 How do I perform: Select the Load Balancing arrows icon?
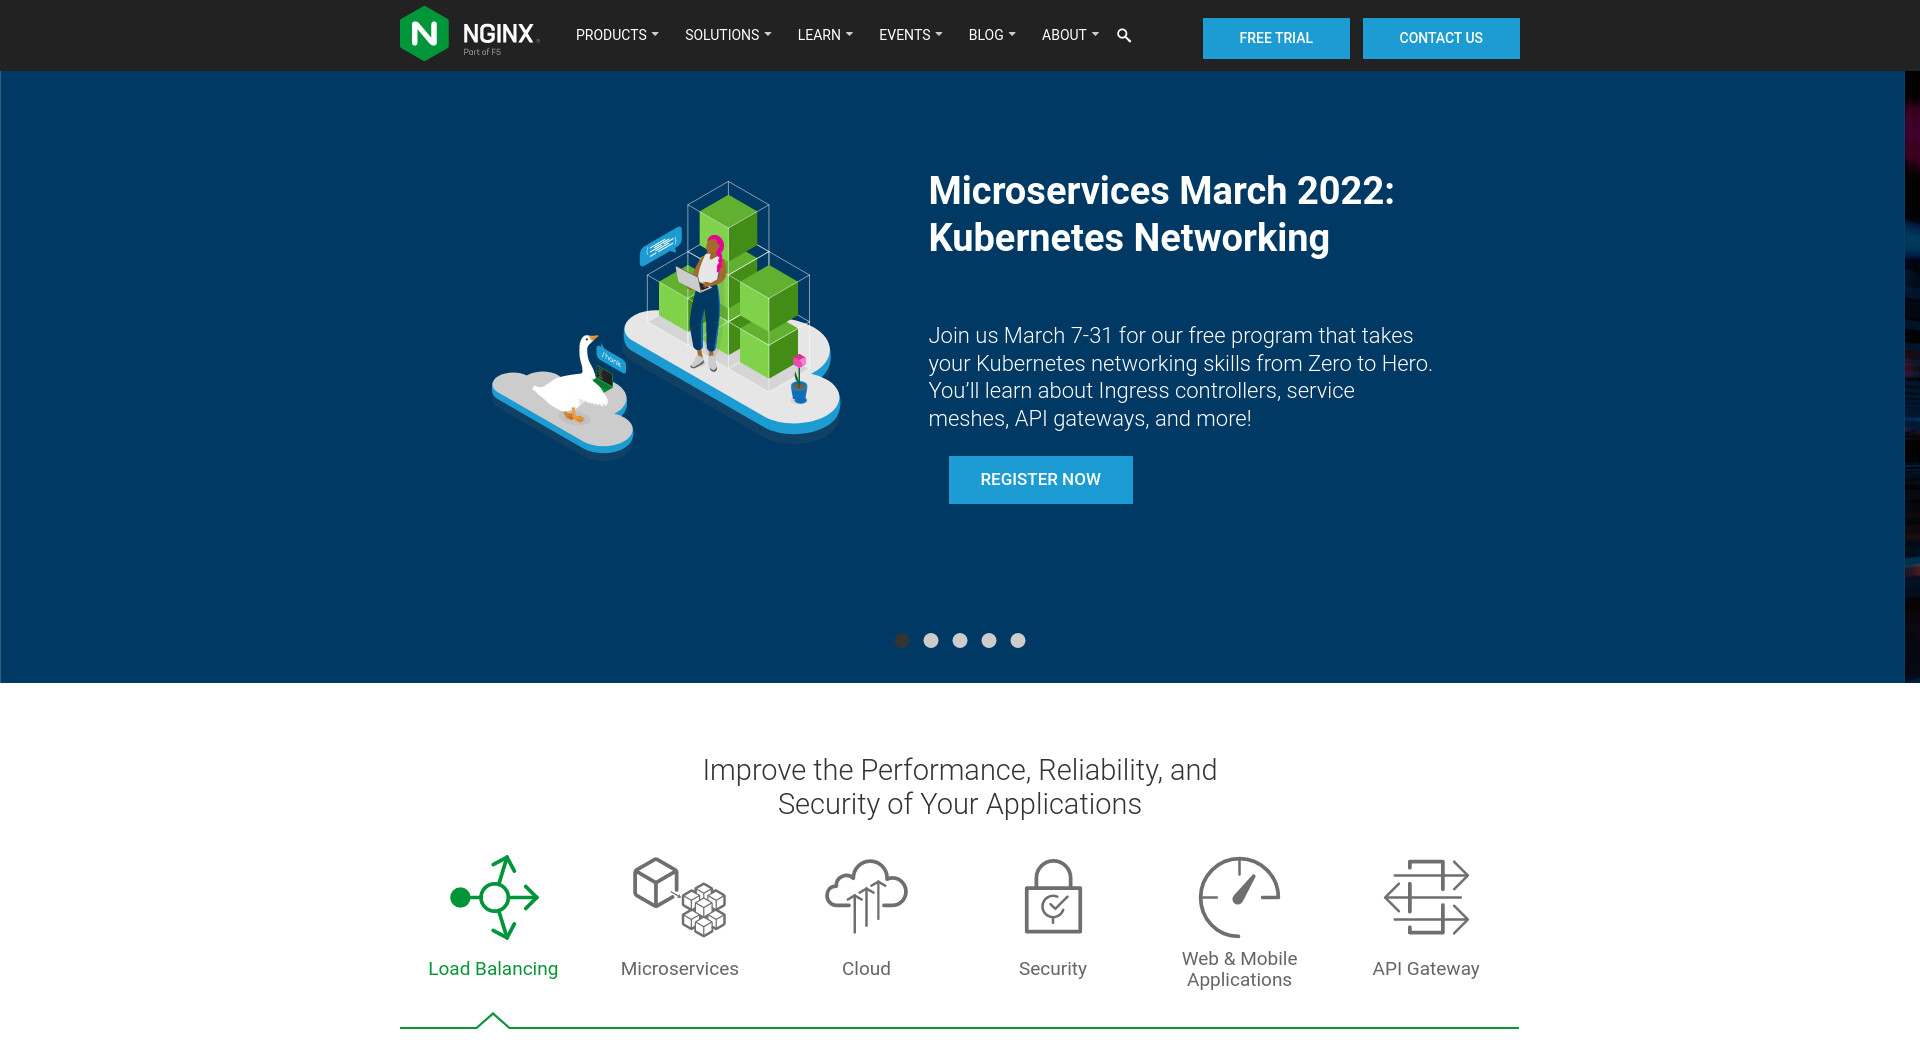[x=494, y=897]
